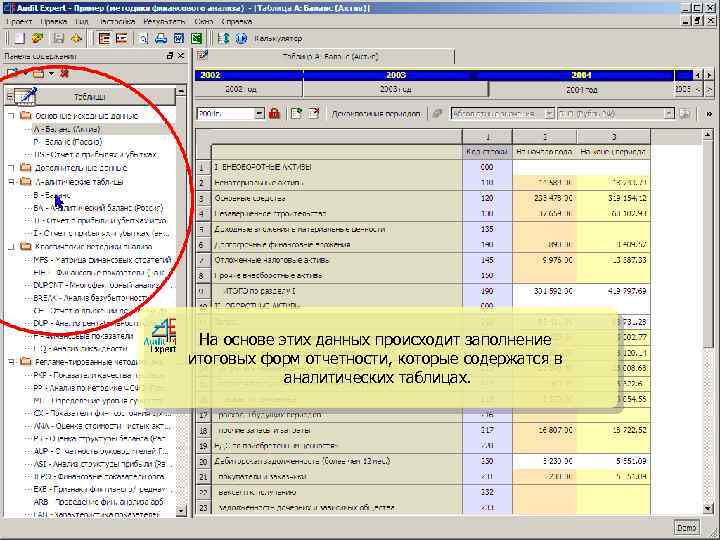The image size is (720, 540).
Task: Move data table scrollbar down with arrow
Action: (x=707, y=508)
